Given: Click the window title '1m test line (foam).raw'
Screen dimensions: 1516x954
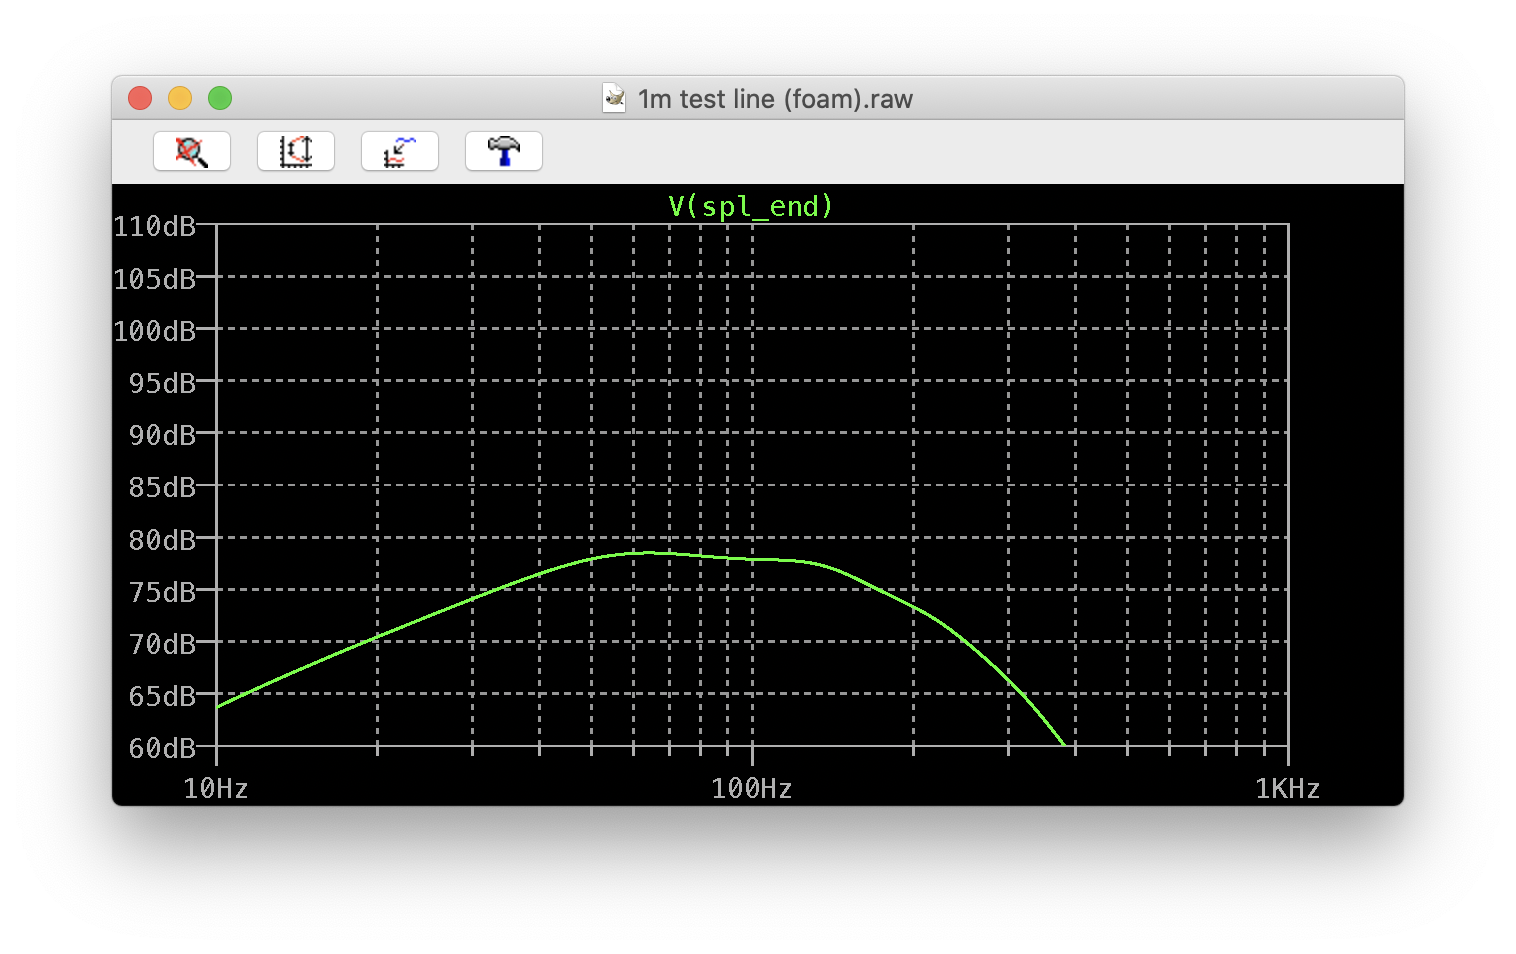Looking at the screenshot, I should pos(775,99).
